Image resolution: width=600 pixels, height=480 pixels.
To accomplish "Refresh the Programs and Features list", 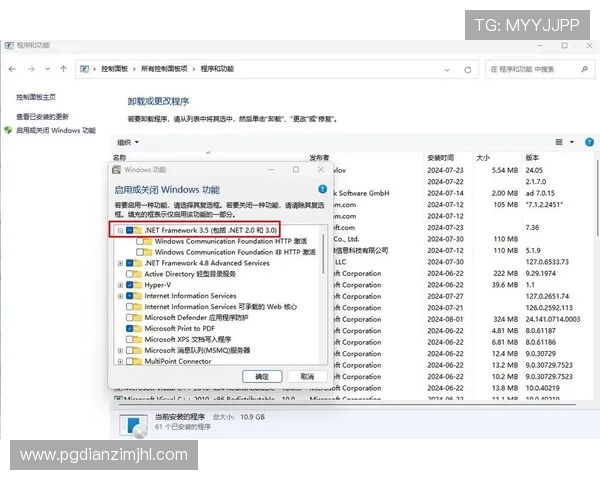I will [468, 70].
